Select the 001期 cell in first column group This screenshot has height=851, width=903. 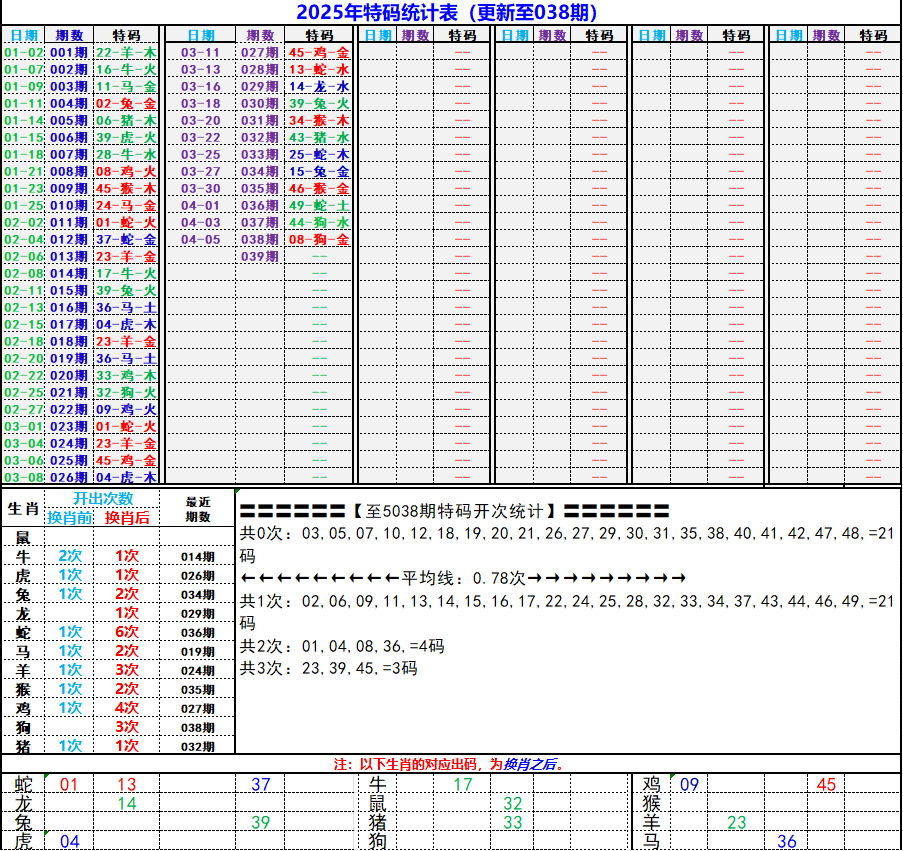[x=69, y=52]
